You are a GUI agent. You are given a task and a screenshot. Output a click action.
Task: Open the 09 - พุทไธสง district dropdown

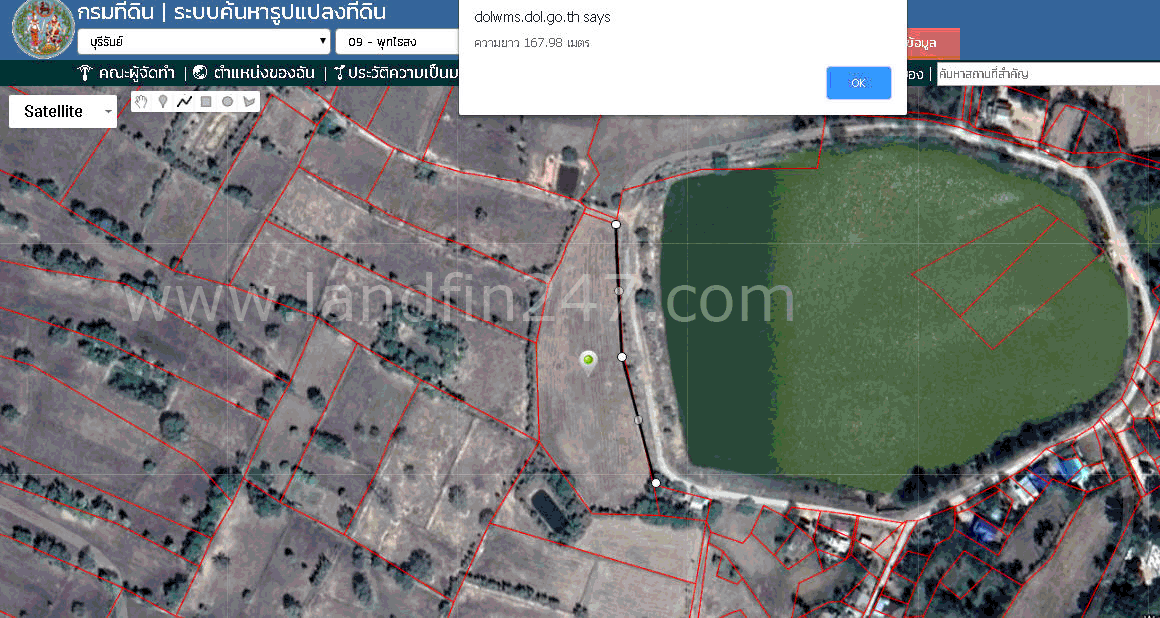click(398, 42)
